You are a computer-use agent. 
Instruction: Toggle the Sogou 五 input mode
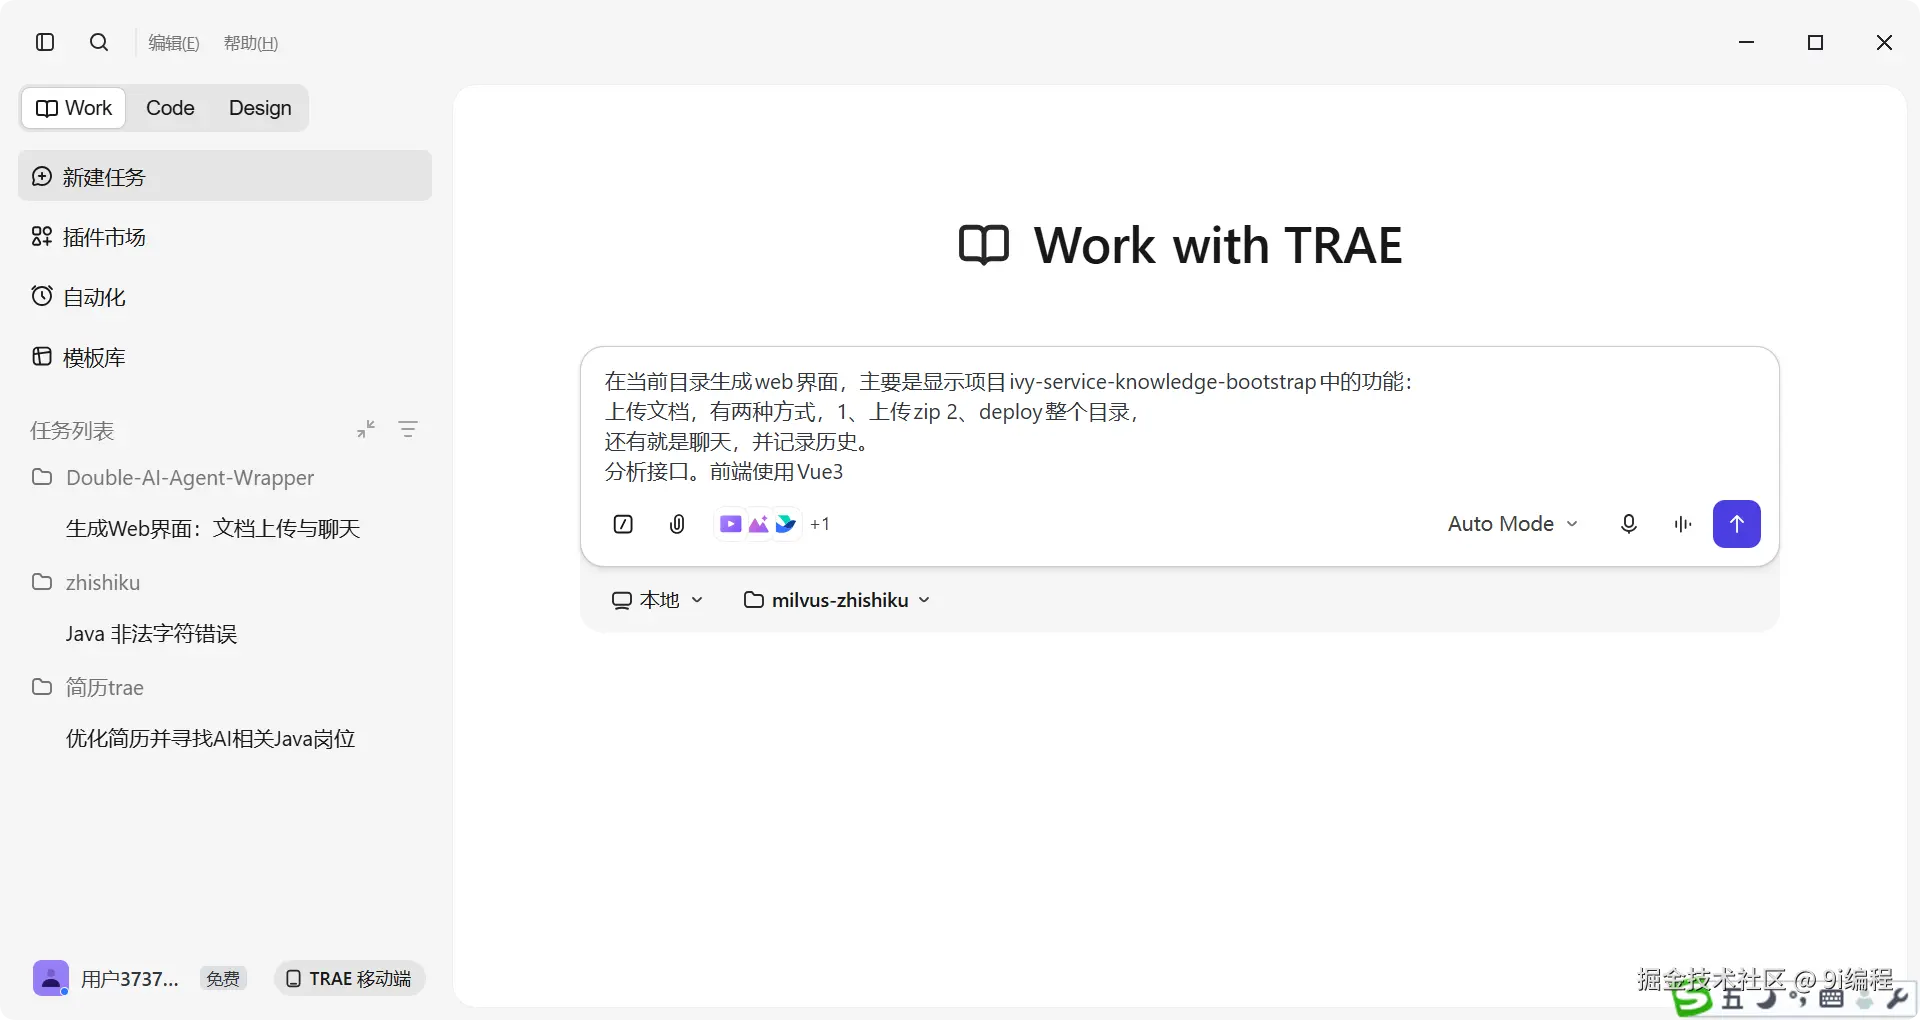pos(1733,998)
